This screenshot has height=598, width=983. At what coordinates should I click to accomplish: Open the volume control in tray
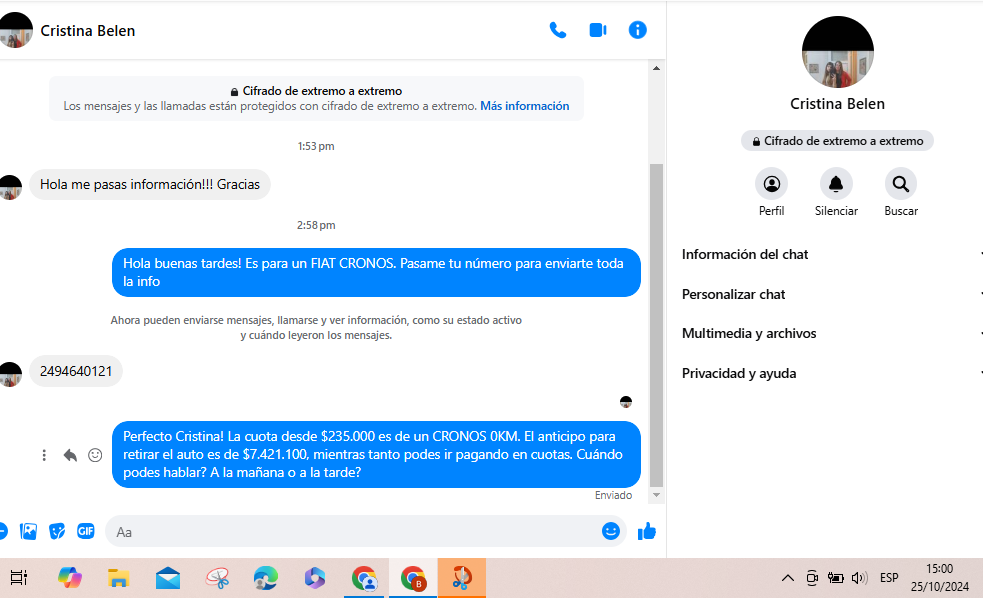point(859,578)
